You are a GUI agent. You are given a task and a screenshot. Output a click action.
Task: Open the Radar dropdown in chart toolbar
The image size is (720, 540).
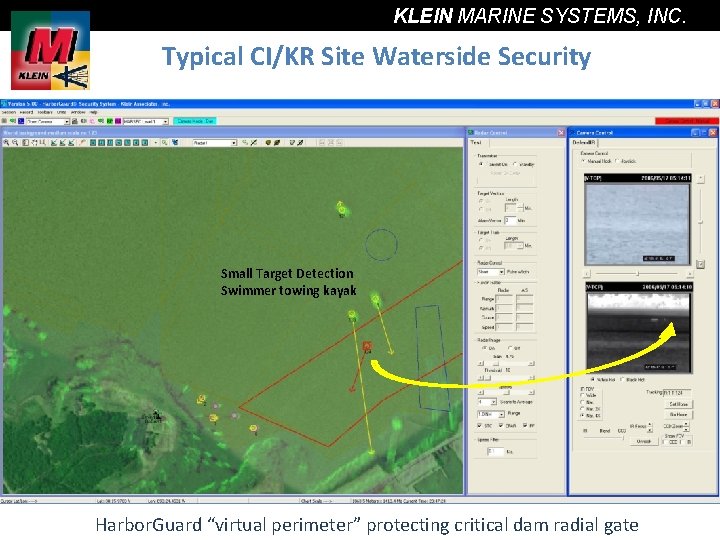pos(233,143)
